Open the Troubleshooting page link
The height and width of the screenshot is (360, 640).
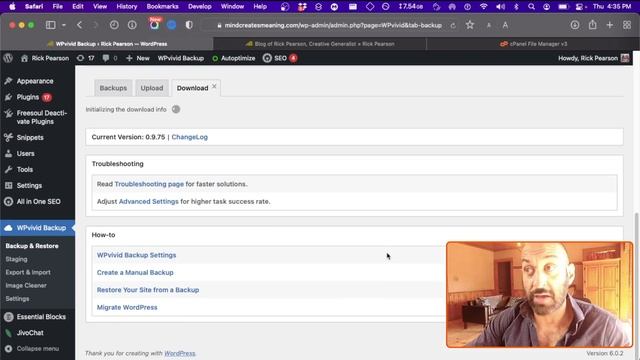click(x=149, y=184)
